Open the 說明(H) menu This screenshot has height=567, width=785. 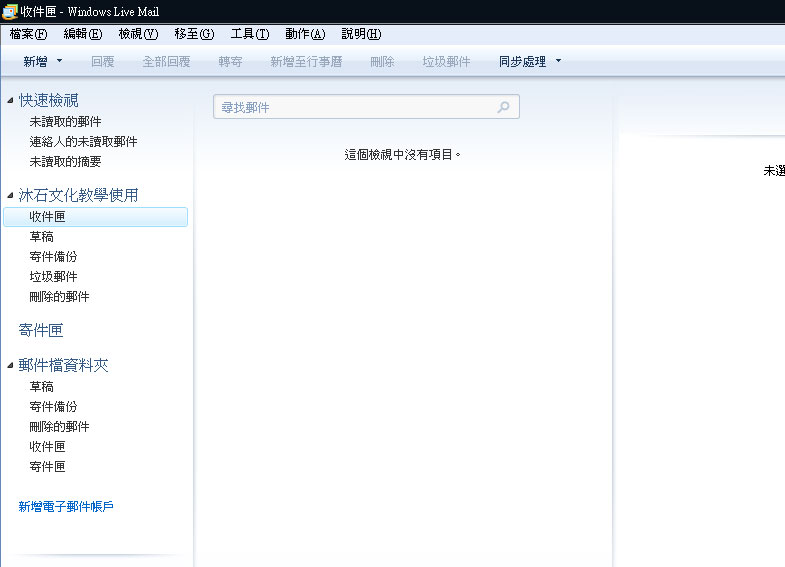[x=361, y=34]
